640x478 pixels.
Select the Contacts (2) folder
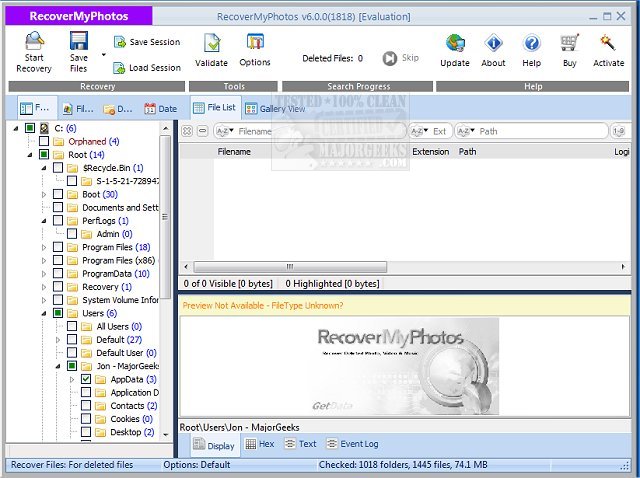tap(133, 405)
